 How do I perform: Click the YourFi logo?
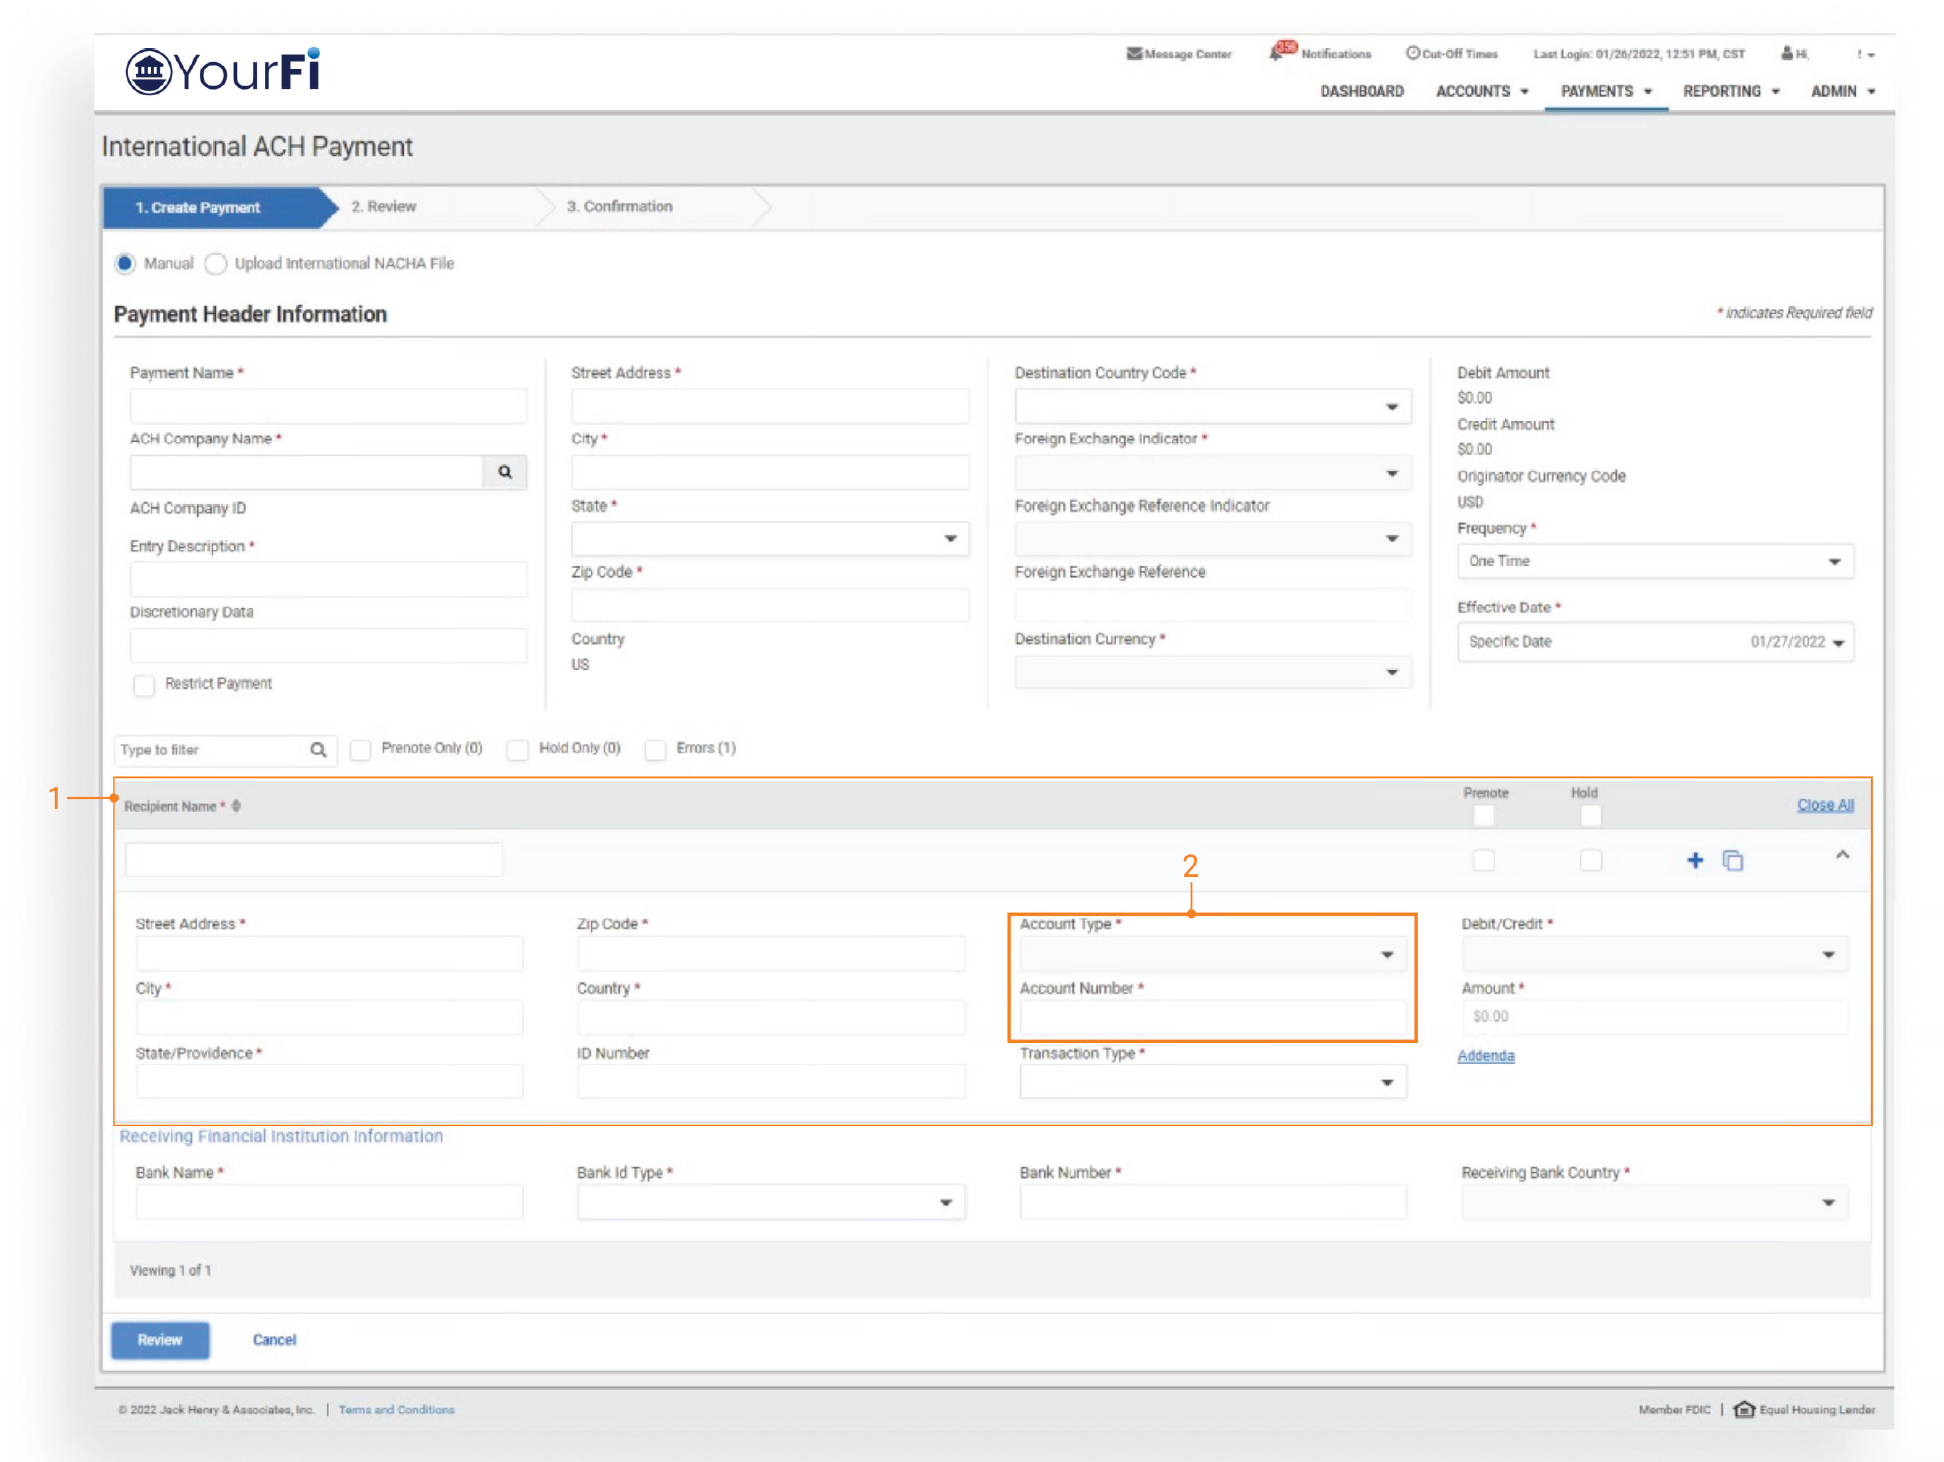tap(223, 72)
